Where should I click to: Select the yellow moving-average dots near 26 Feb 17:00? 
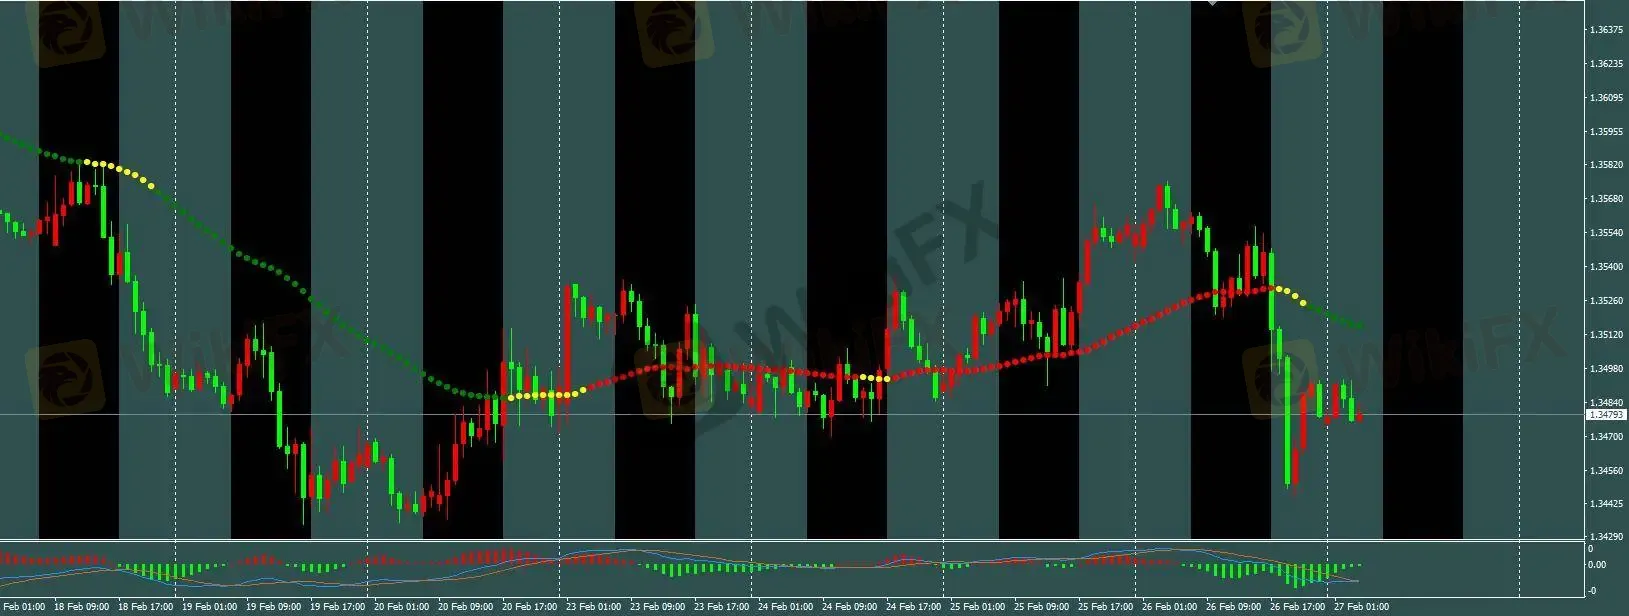tap(1294, 296)
